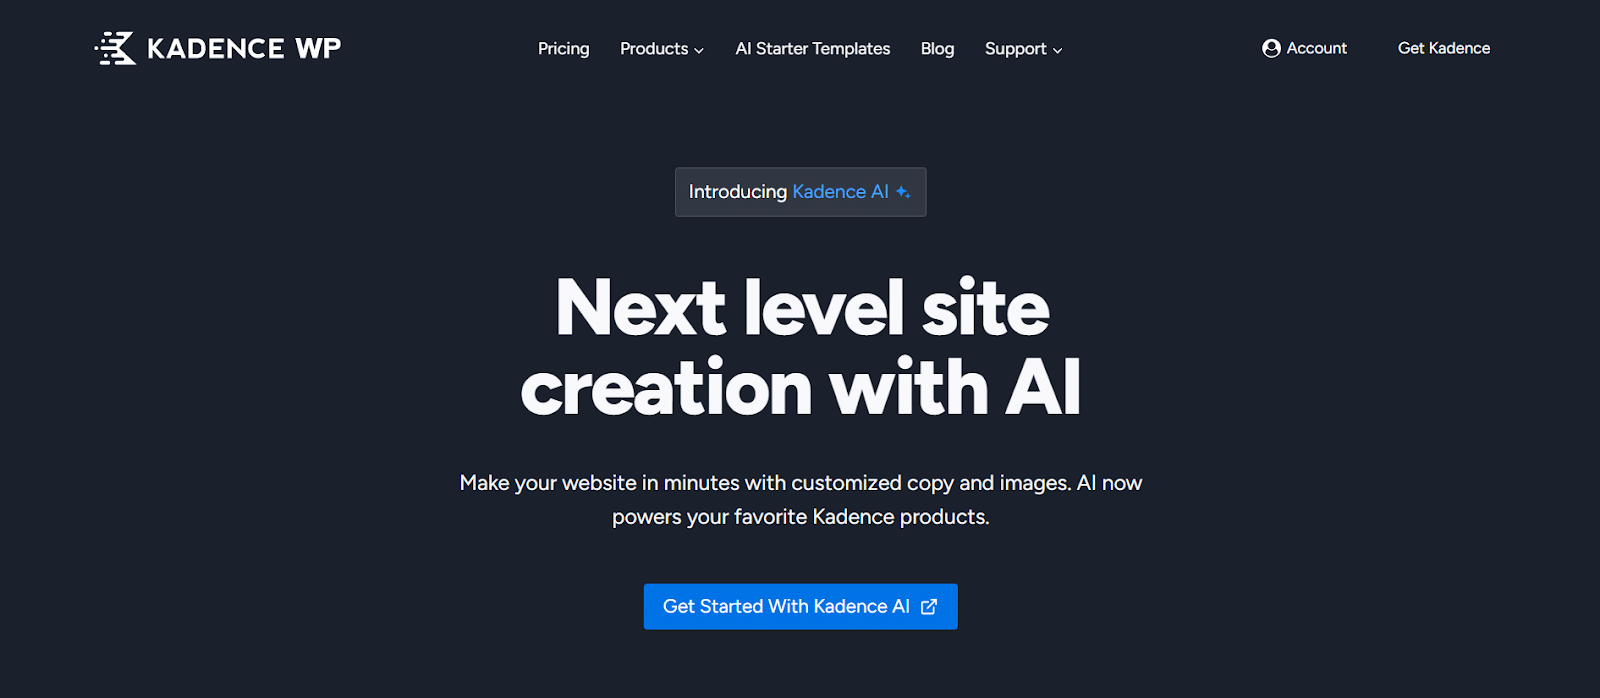
Task: Open the Pricing menu item
Action: (x=563, y=48)
